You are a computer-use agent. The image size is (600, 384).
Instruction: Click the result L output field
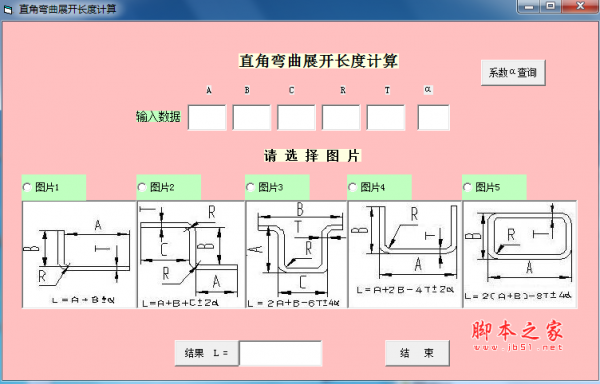tap(280, 353)
